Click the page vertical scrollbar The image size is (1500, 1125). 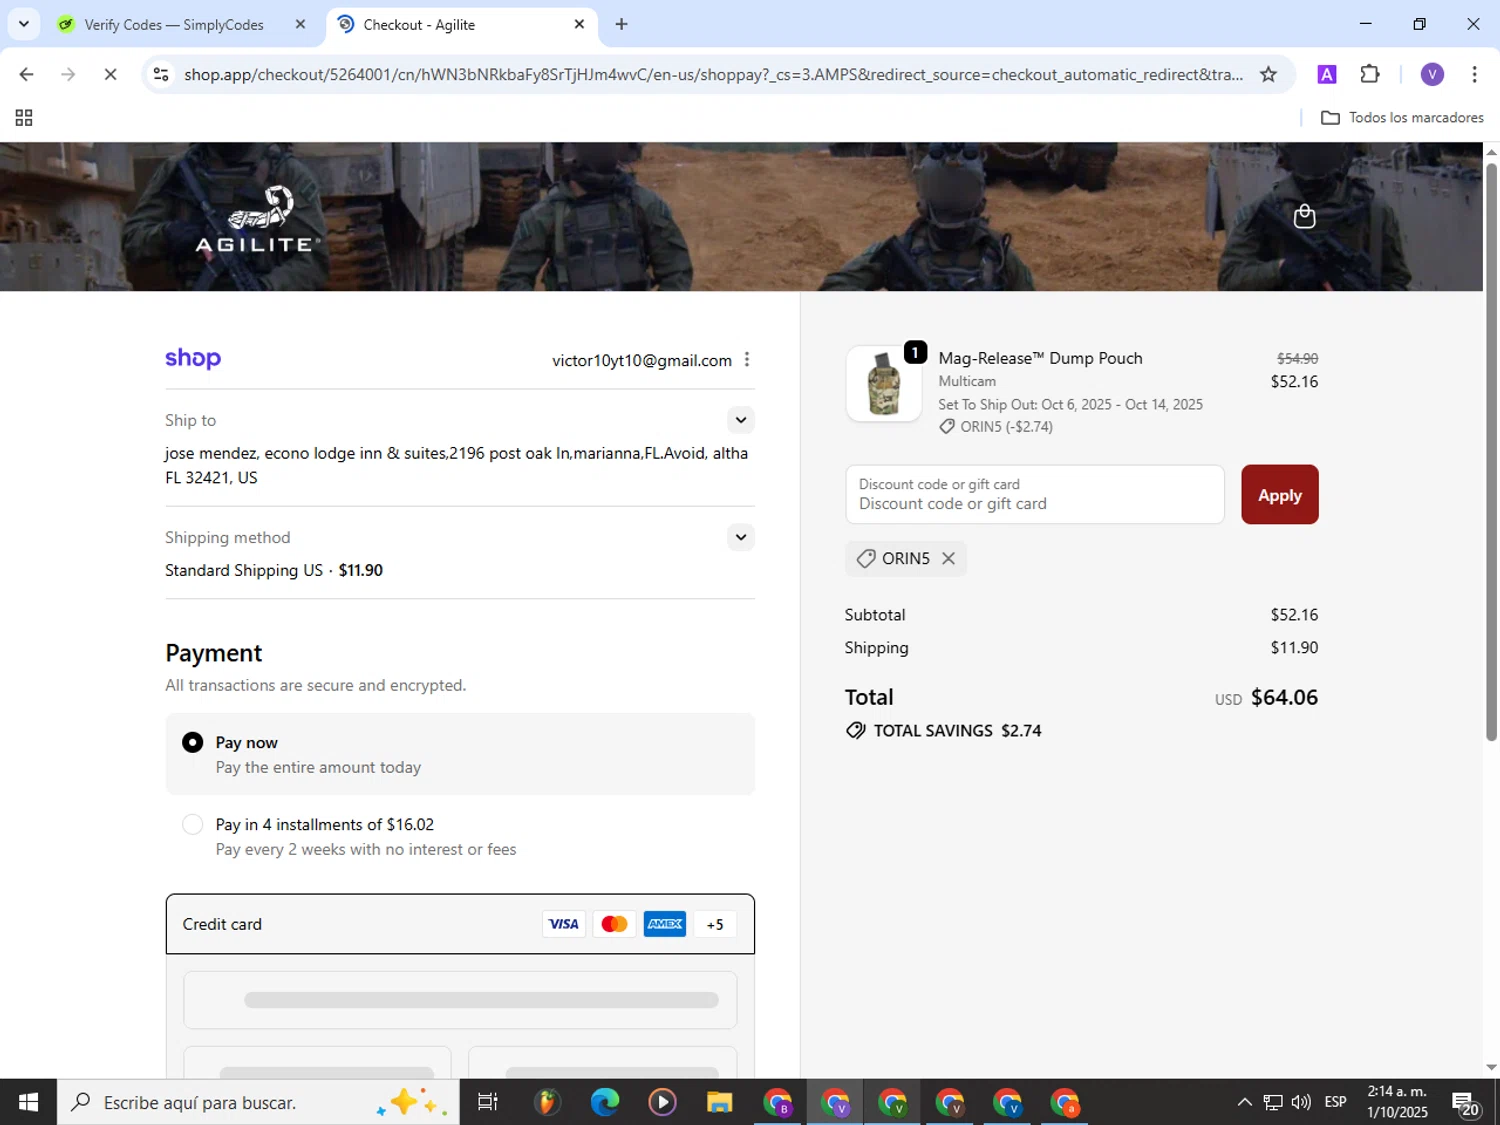1491,450
